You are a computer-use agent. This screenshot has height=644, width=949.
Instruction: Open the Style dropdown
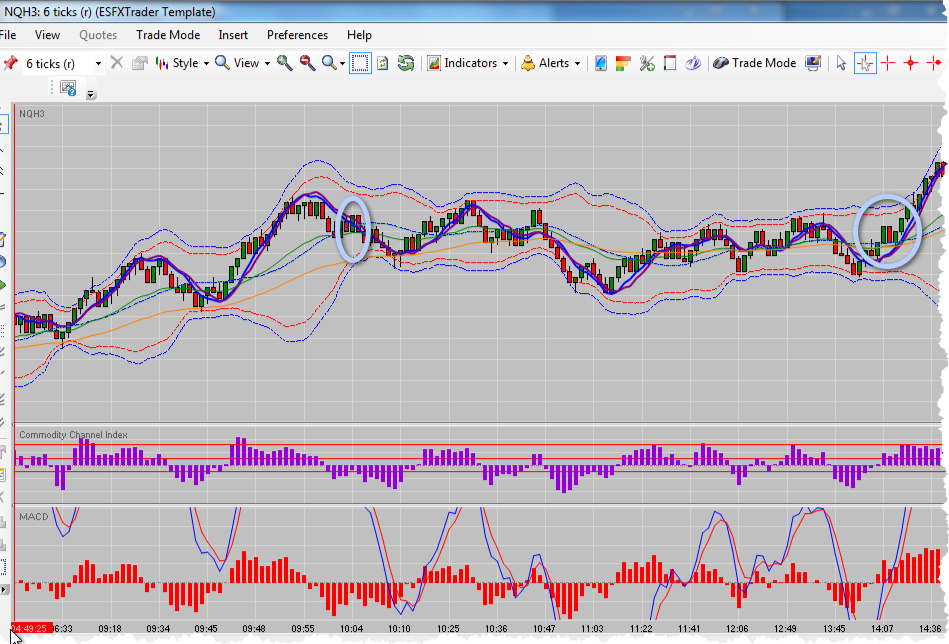[x=182, y=63]
